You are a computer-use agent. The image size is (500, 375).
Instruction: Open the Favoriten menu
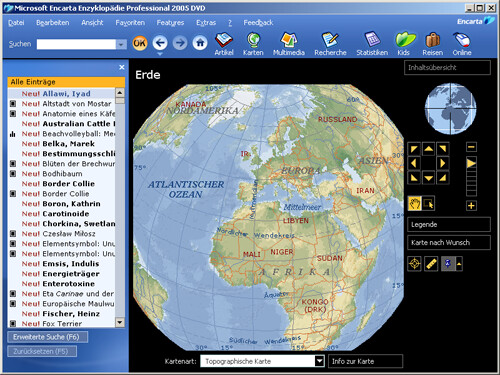130,23
